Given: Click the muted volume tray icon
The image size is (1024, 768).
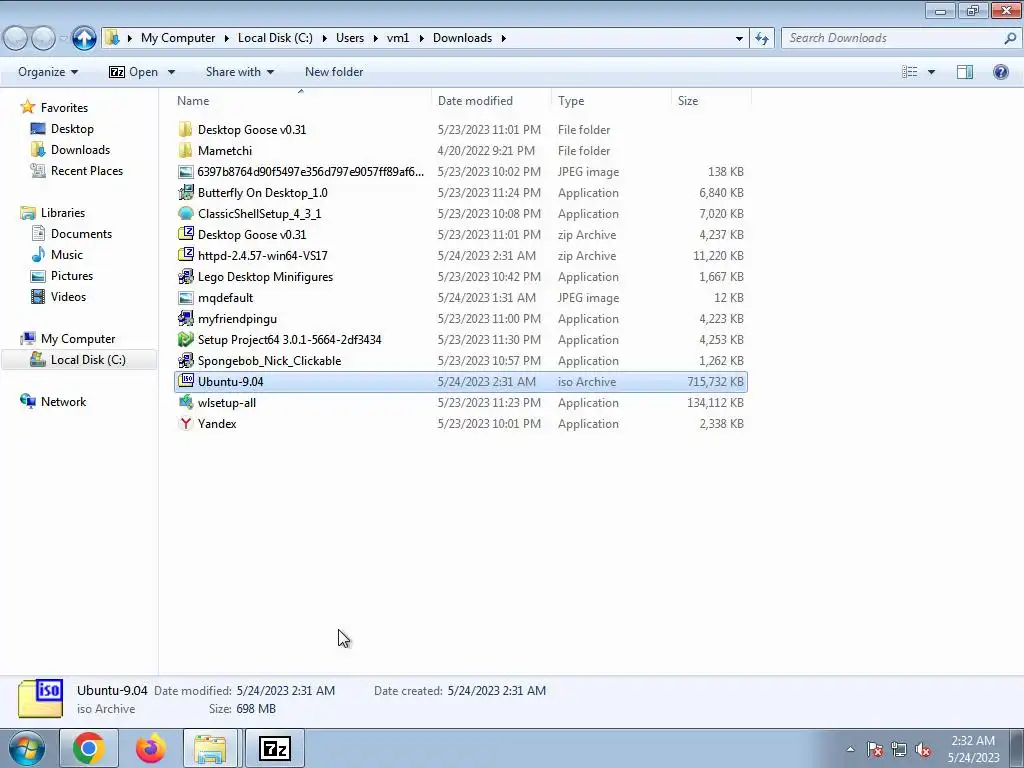Looking at the screenshot, I should tap(923, 750).
